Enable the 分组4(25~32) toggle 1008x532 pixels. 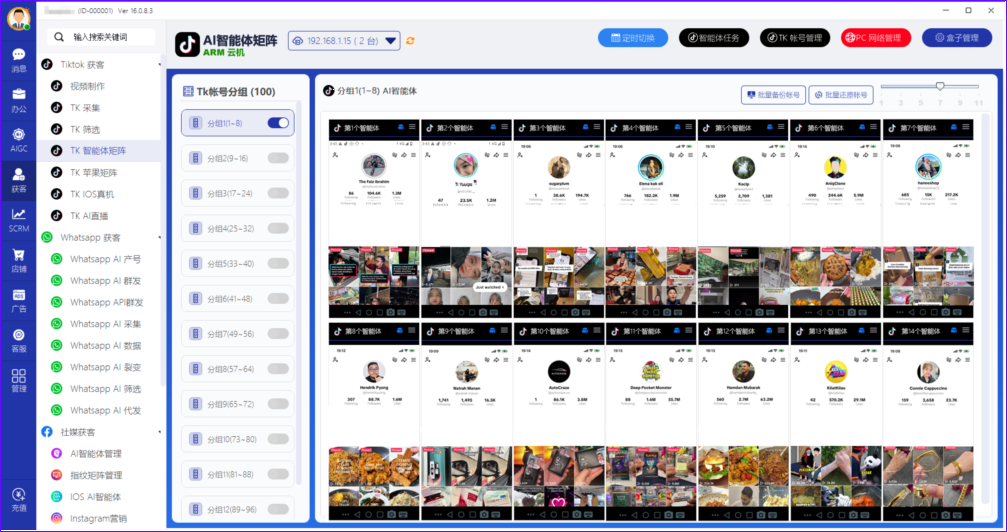tap(278, 228)
